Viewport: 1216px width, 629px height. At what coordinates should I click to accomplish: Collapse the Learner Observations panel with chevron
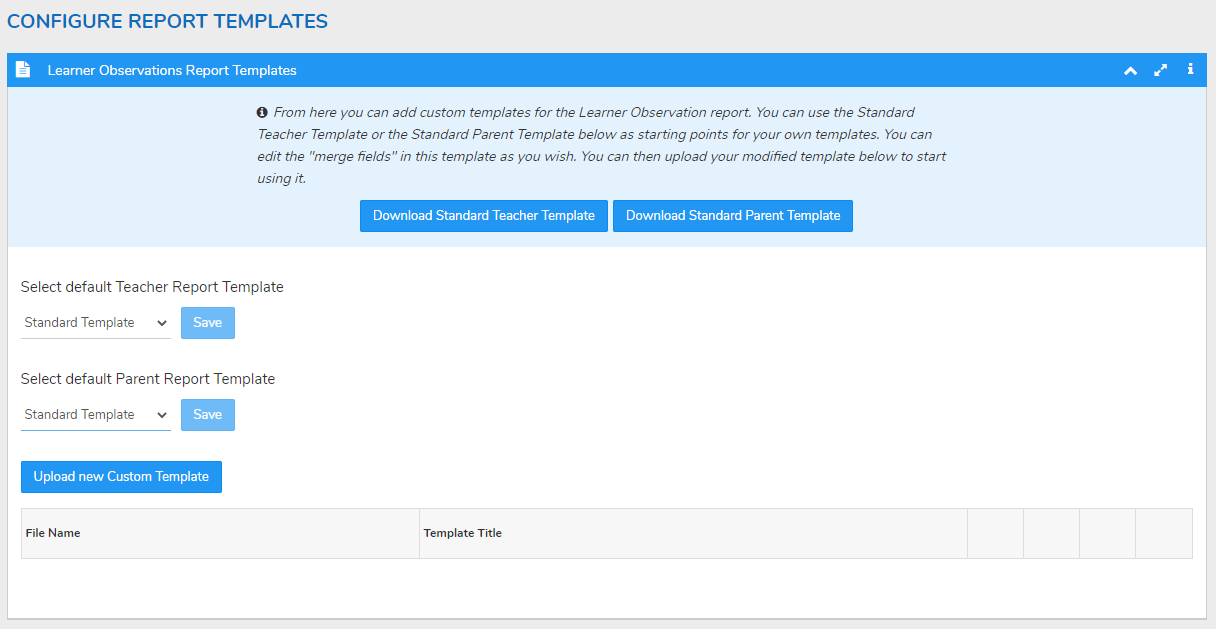coord(1131,70)
